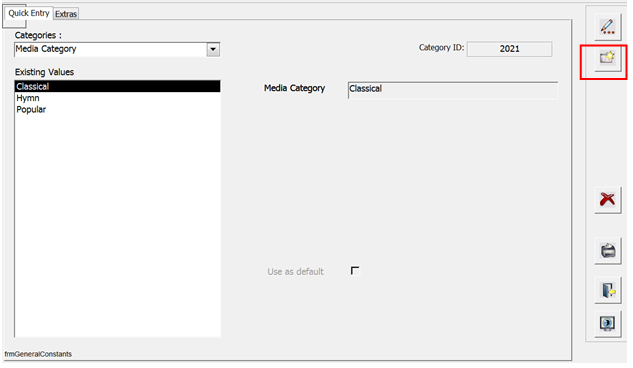Click the Media Category value field
Viewport: 633px width, 368px height.
click(x=453, y=90)
